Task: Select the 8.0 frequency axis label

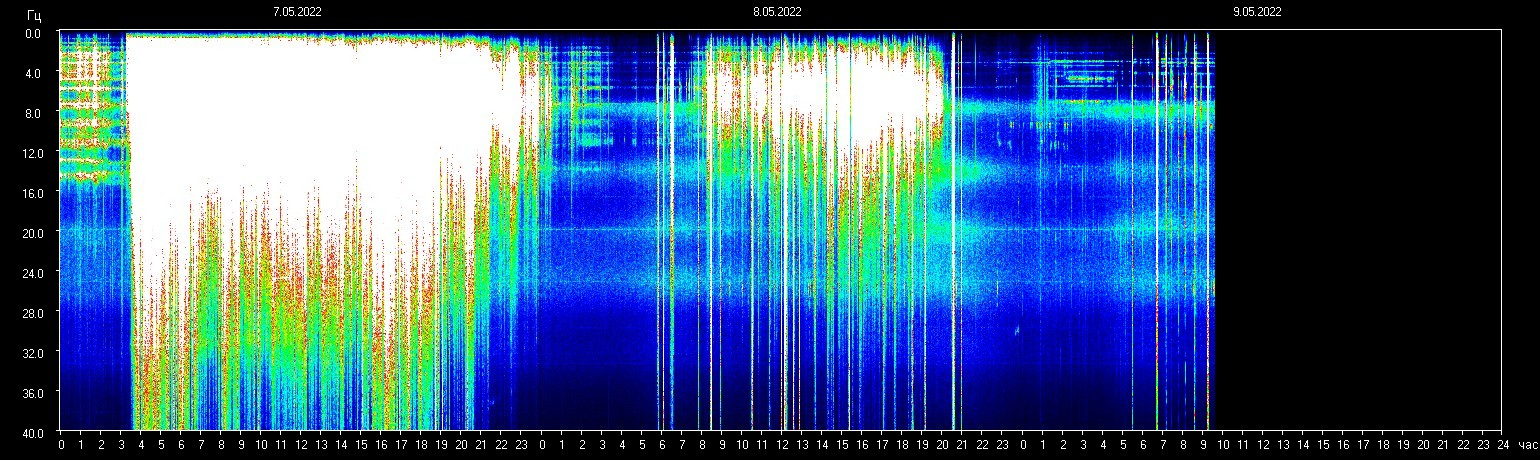Action: click(x=33, y=113)
